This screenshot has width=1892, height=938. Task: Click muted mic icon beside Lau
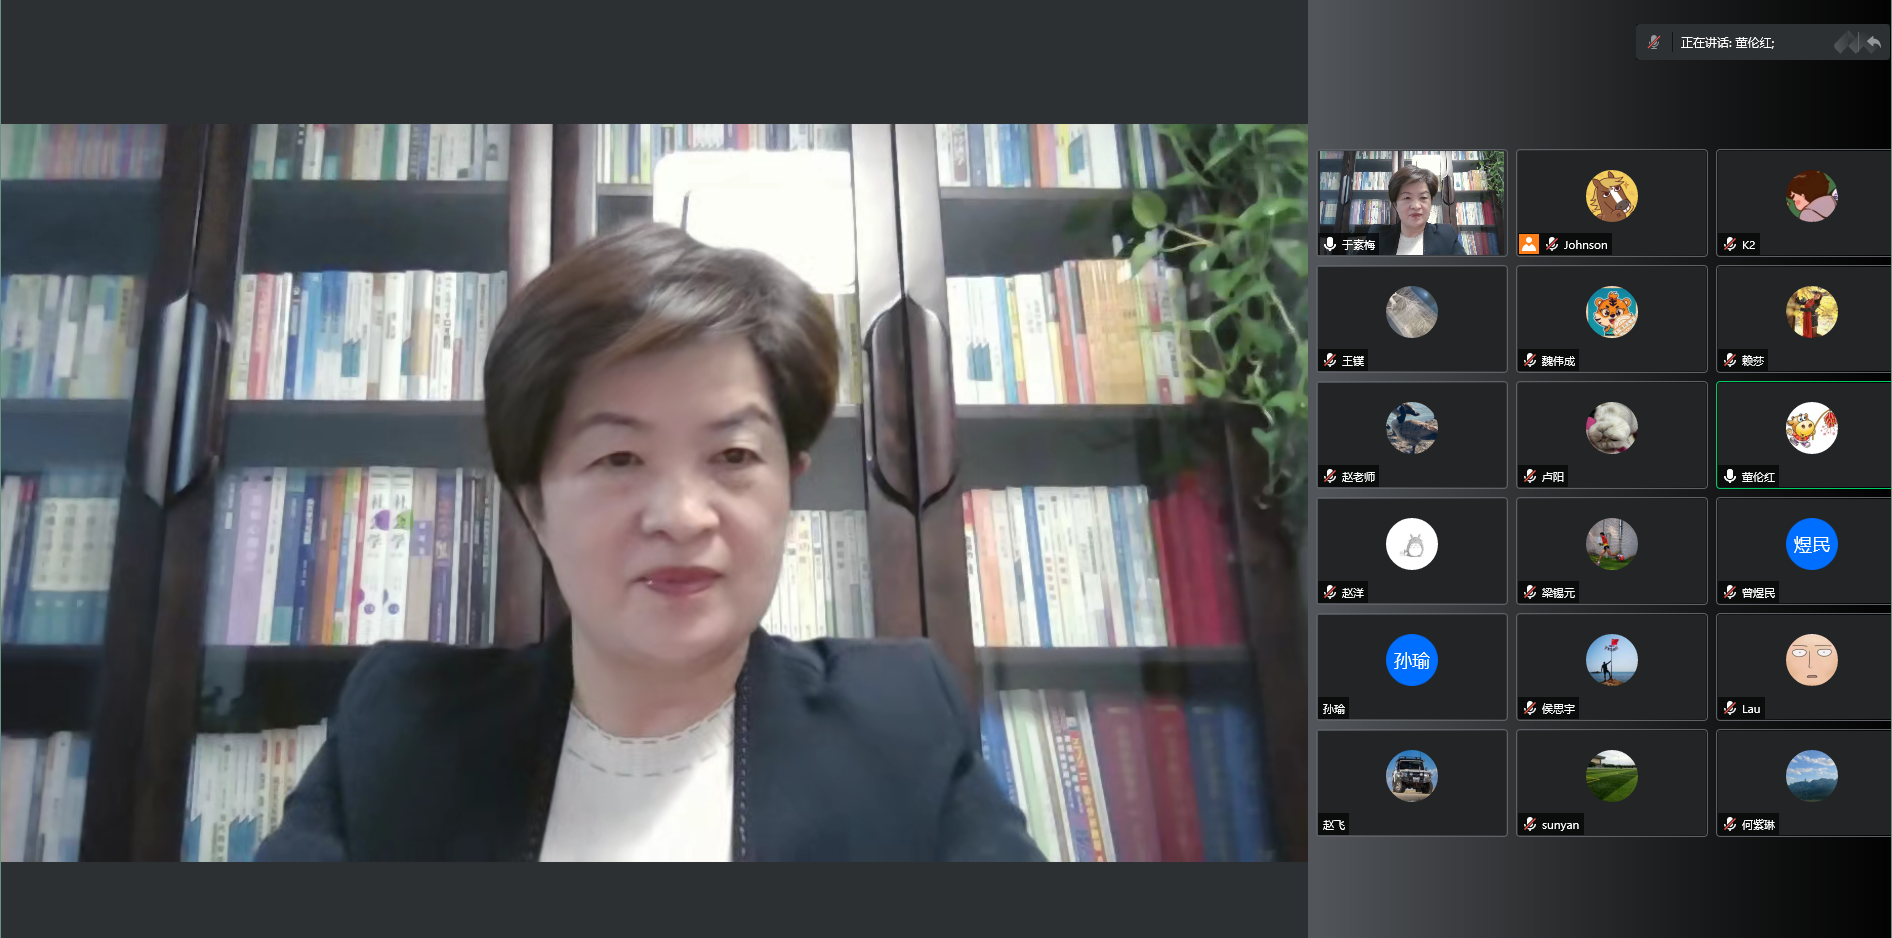[x=1730, y=708]
